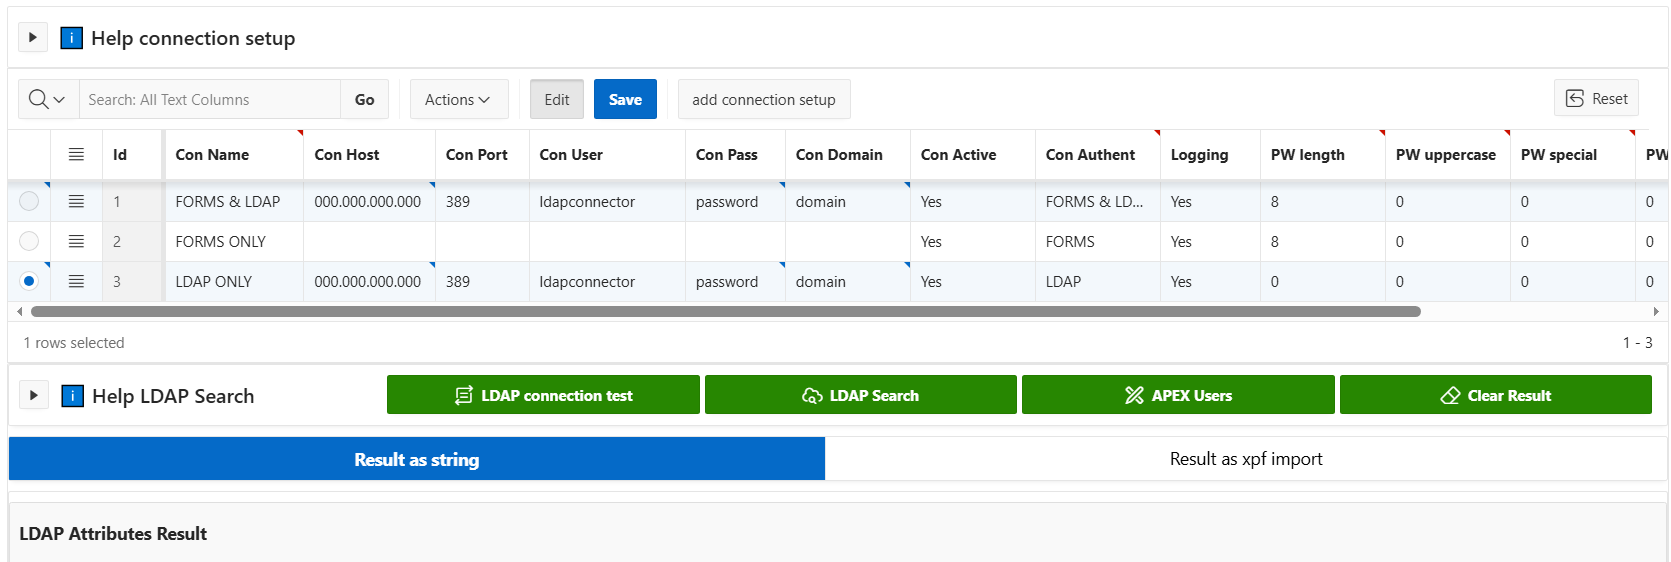Select the FORMS ONLY name cell

point(234,241)
